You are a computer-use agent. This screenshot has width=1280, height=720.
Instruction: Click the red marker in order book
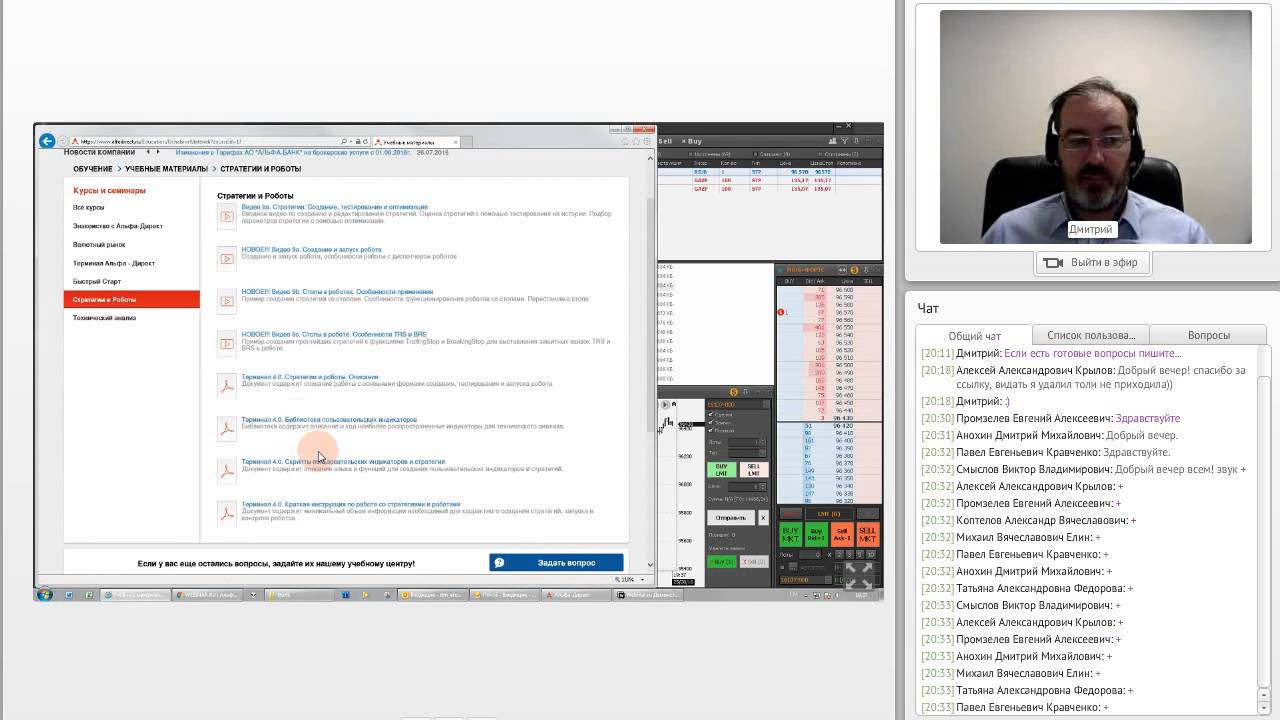pyautogui.click(x=781, y=312)
